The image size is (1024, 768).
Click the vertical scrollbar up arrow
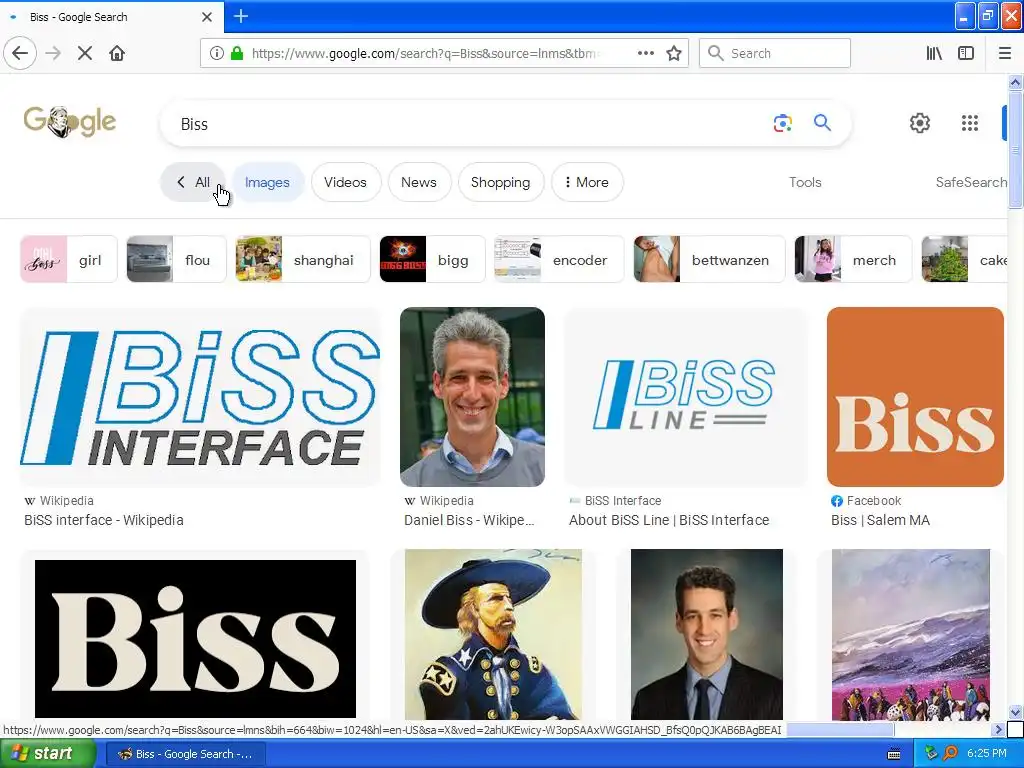(1015, 82)
